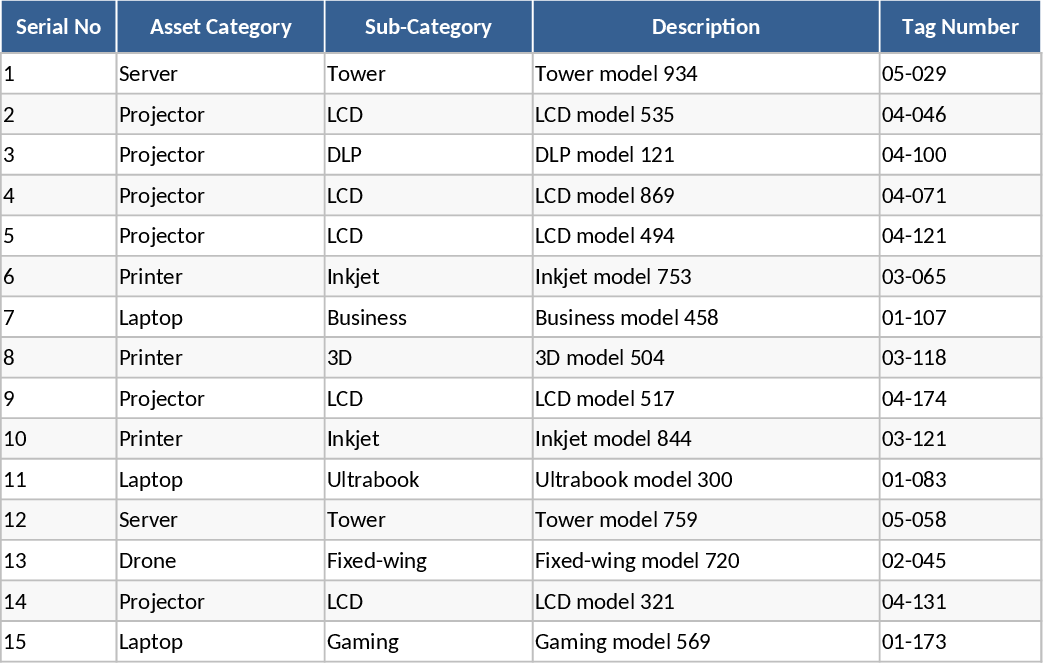Click tag number 04-131 cell
Image resolution: width=1043 pixels, height=663 pixels.
click(914, 602)
